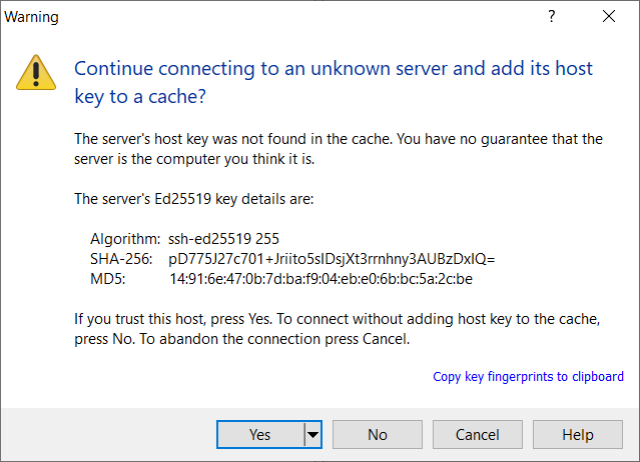
Task: Click the blue "Continue connecting" heading
Action: click(x=334, y=83)
